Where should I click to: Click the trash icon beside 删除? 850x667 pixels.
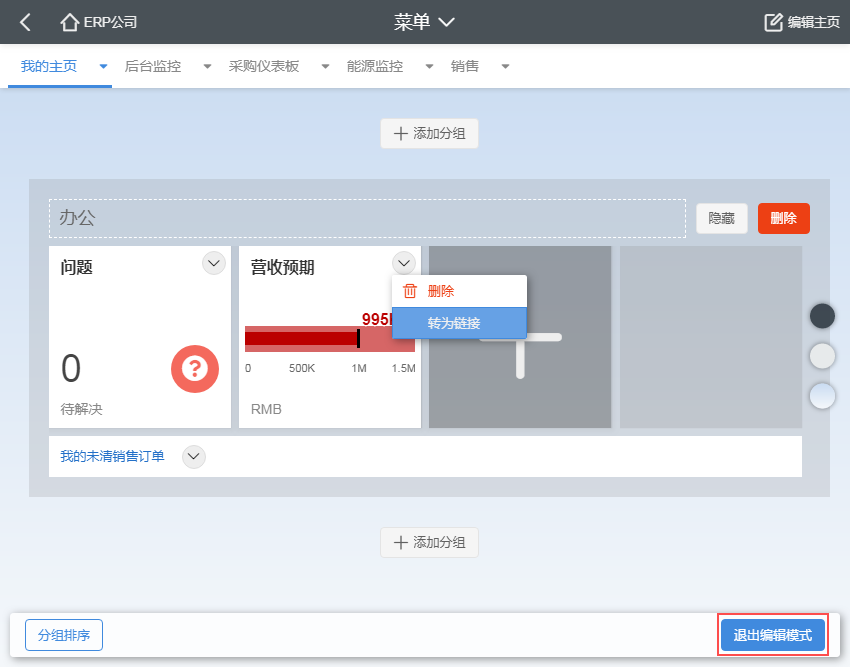click(409, 291)
